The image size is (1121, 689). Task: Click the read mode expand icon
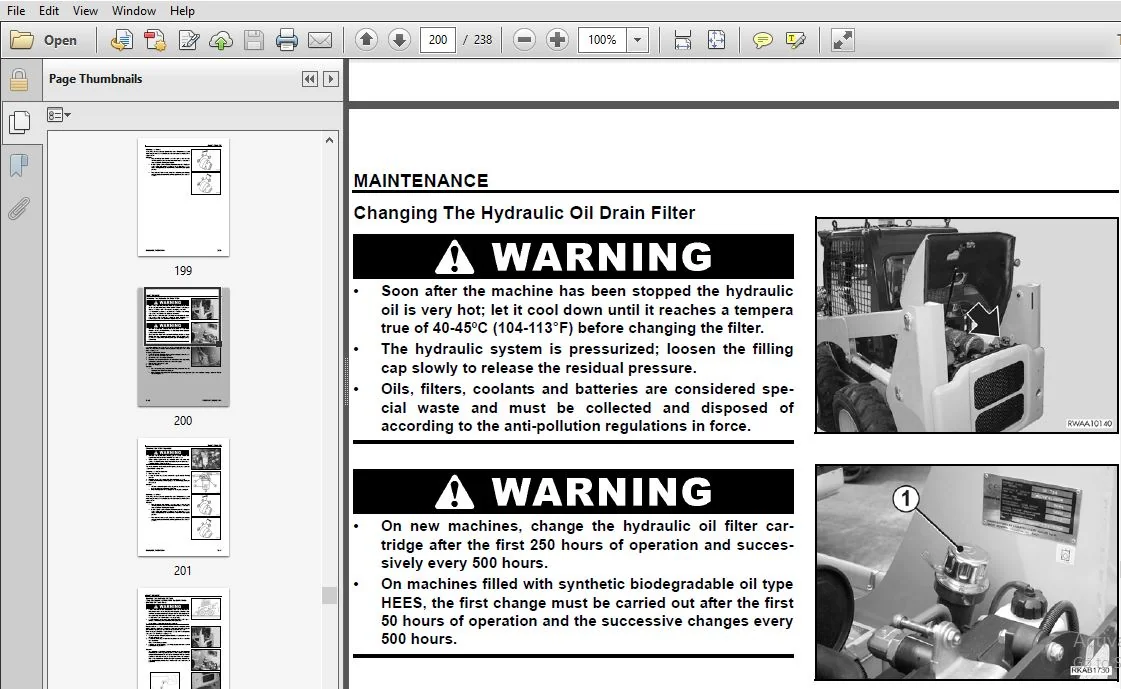[x=843, y=40]
